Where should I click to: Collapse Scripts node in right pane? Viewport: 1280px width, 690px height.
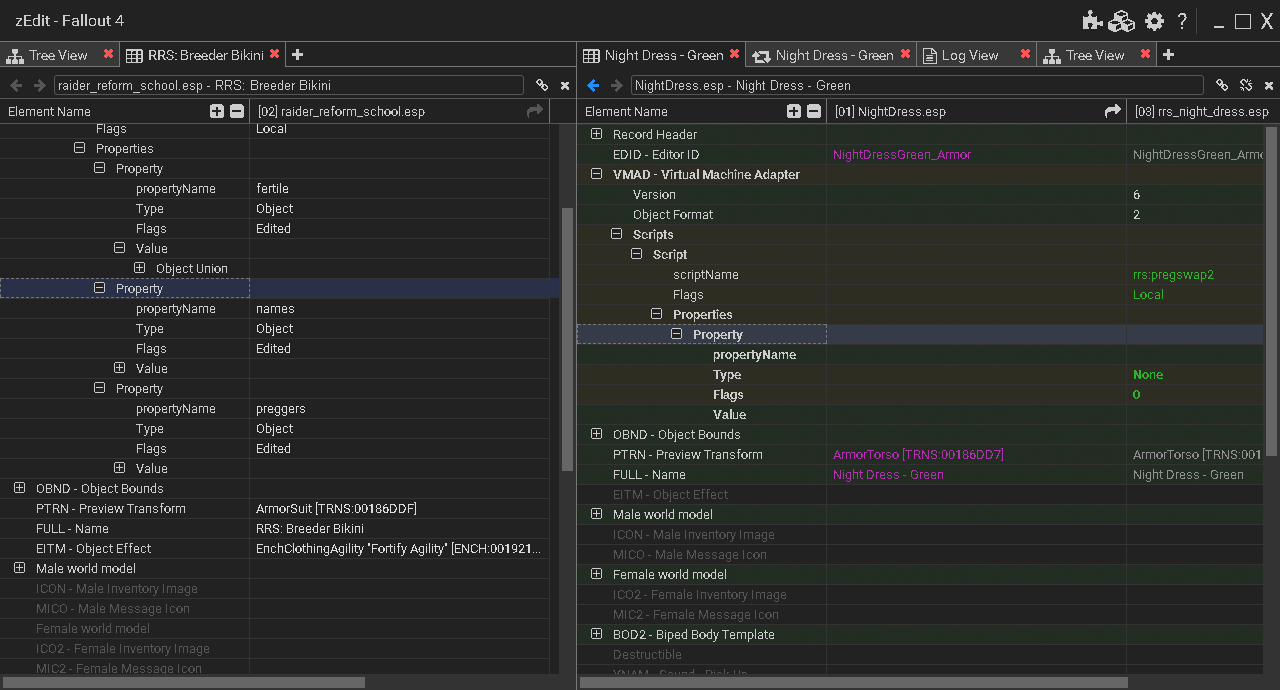[616, 234]
